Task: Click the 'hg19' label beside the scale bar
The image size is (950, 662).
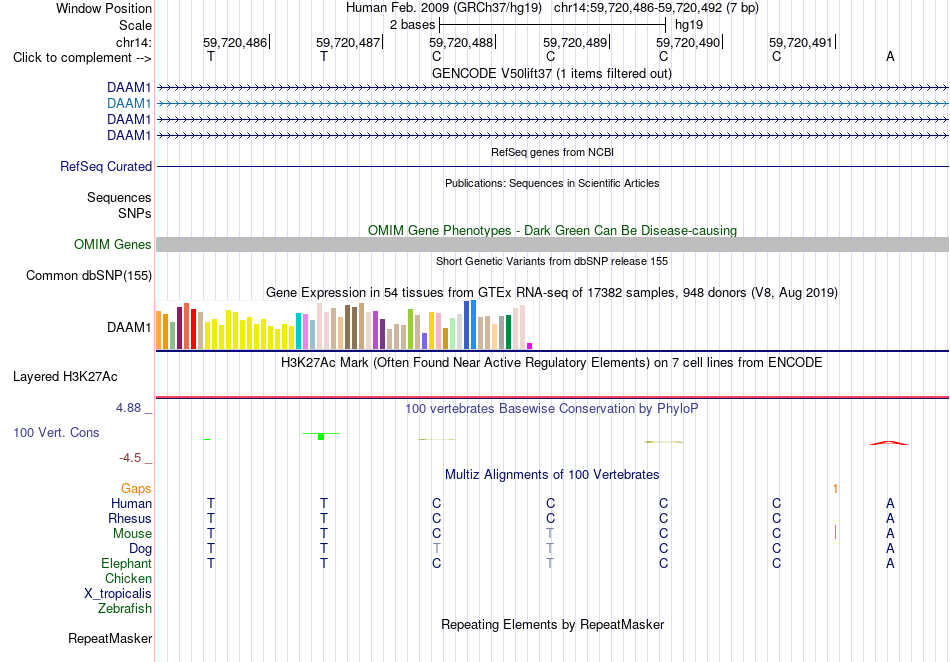Action: [689, 25]
